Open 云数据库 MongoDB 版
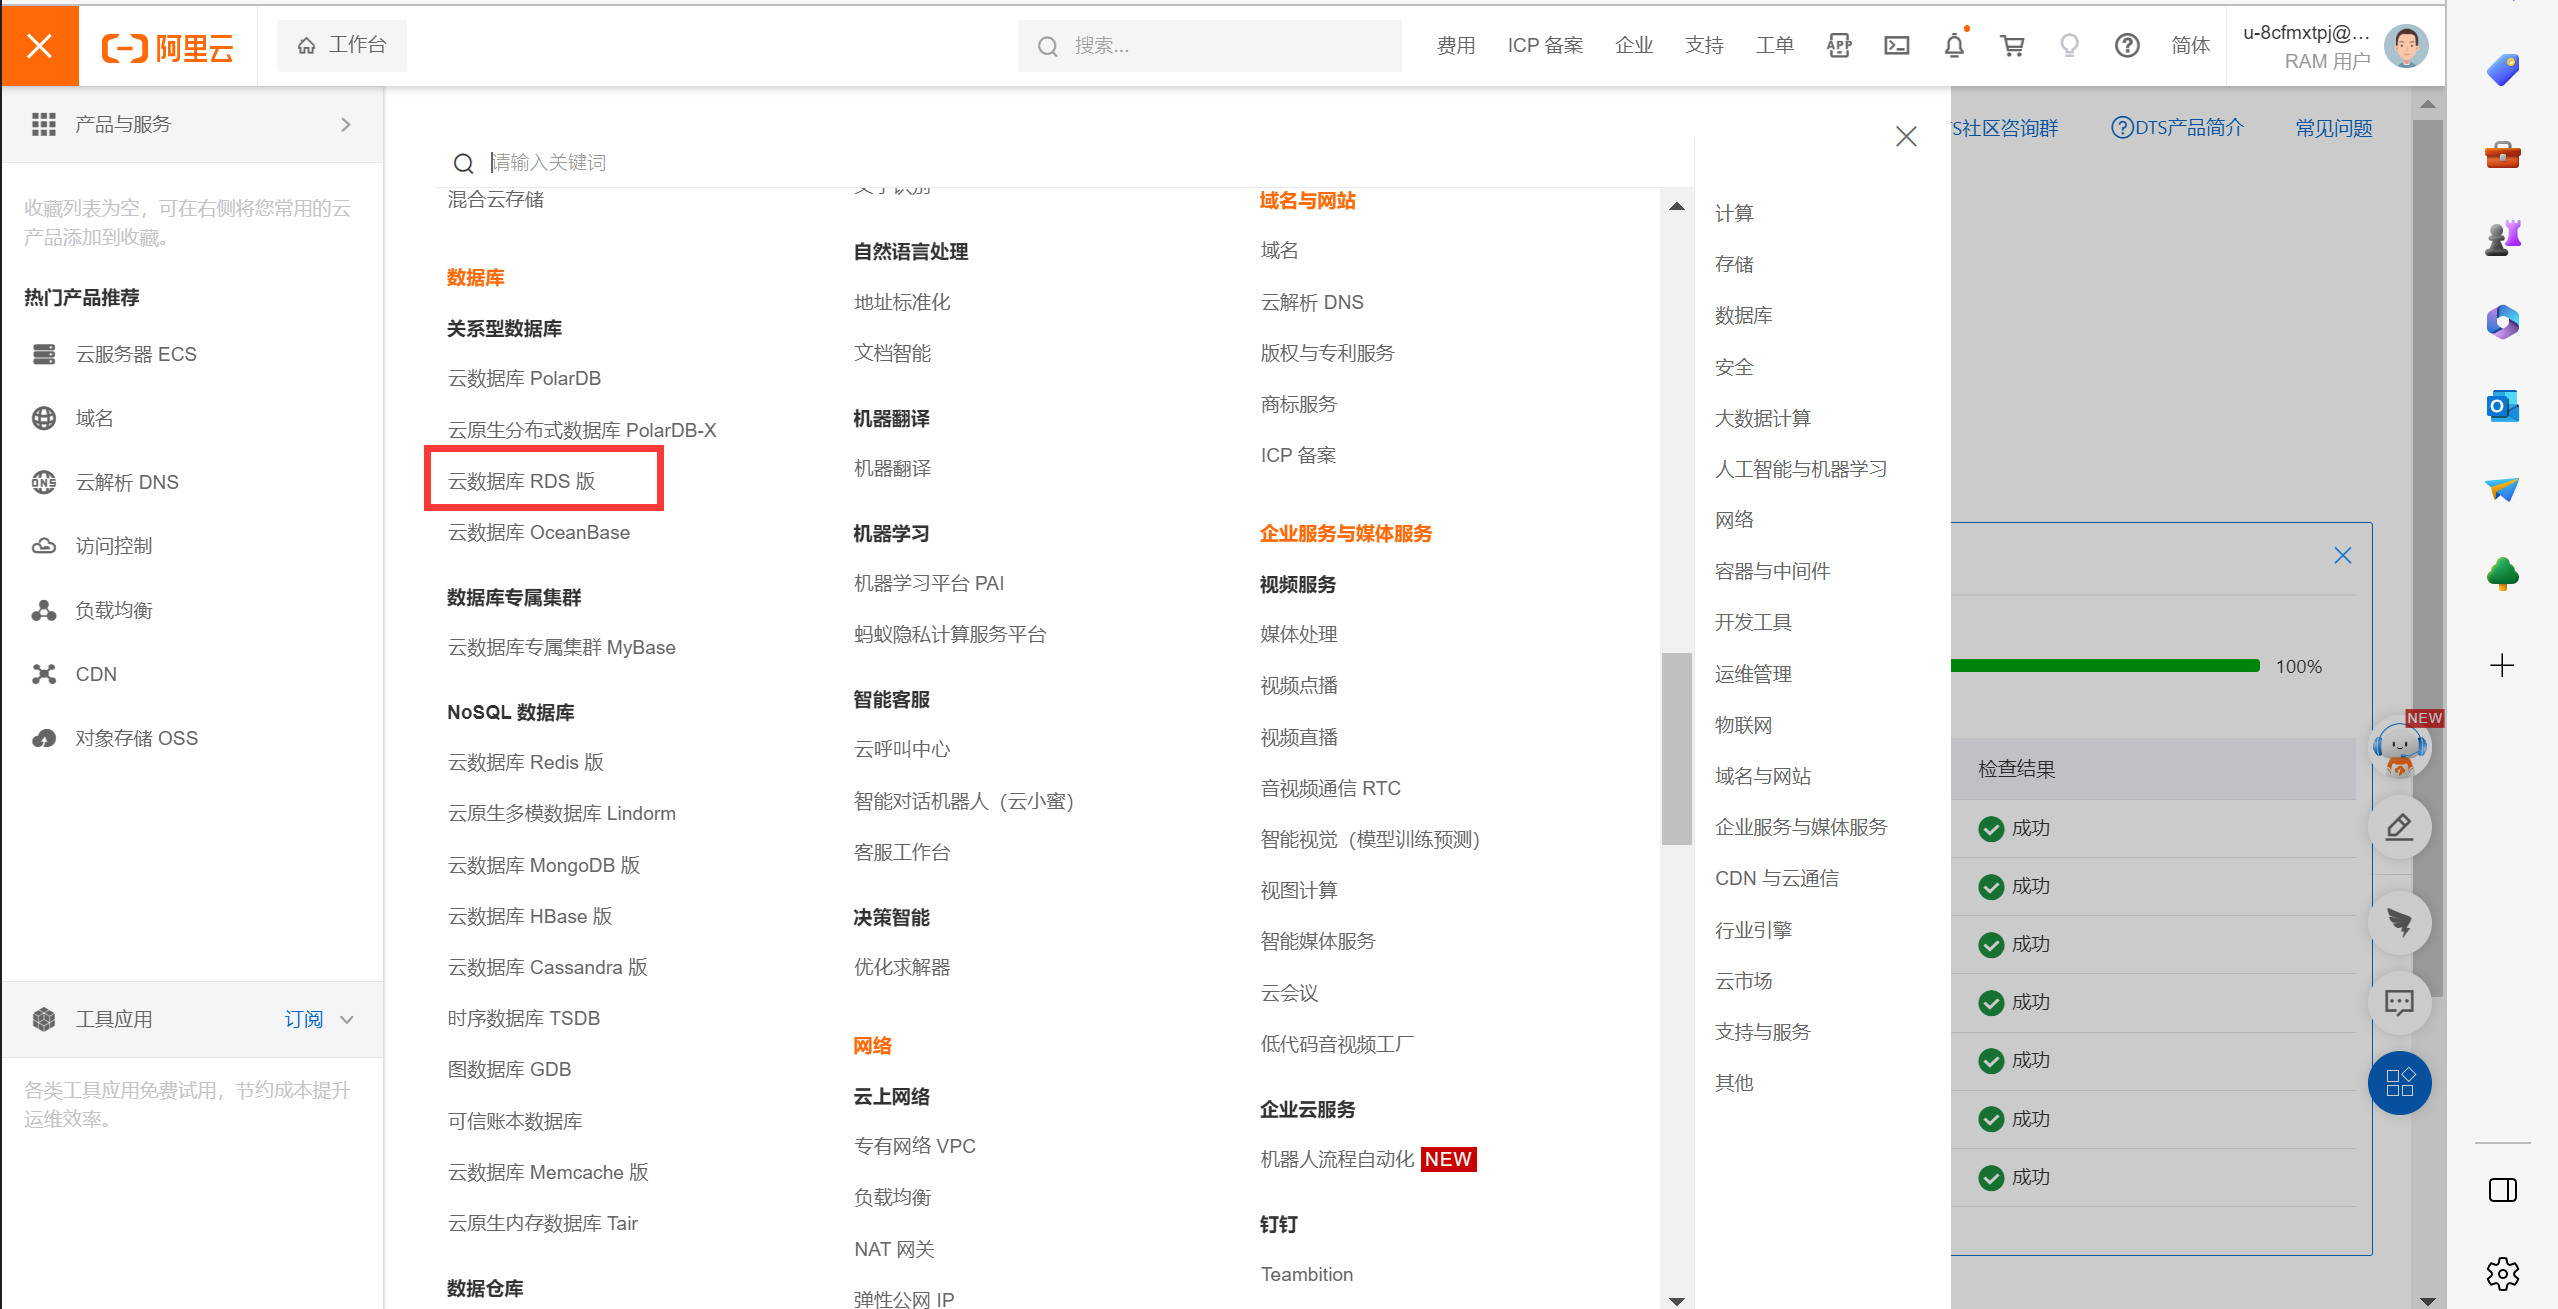Screen dimensions: 2558x1309 (543, 865)
